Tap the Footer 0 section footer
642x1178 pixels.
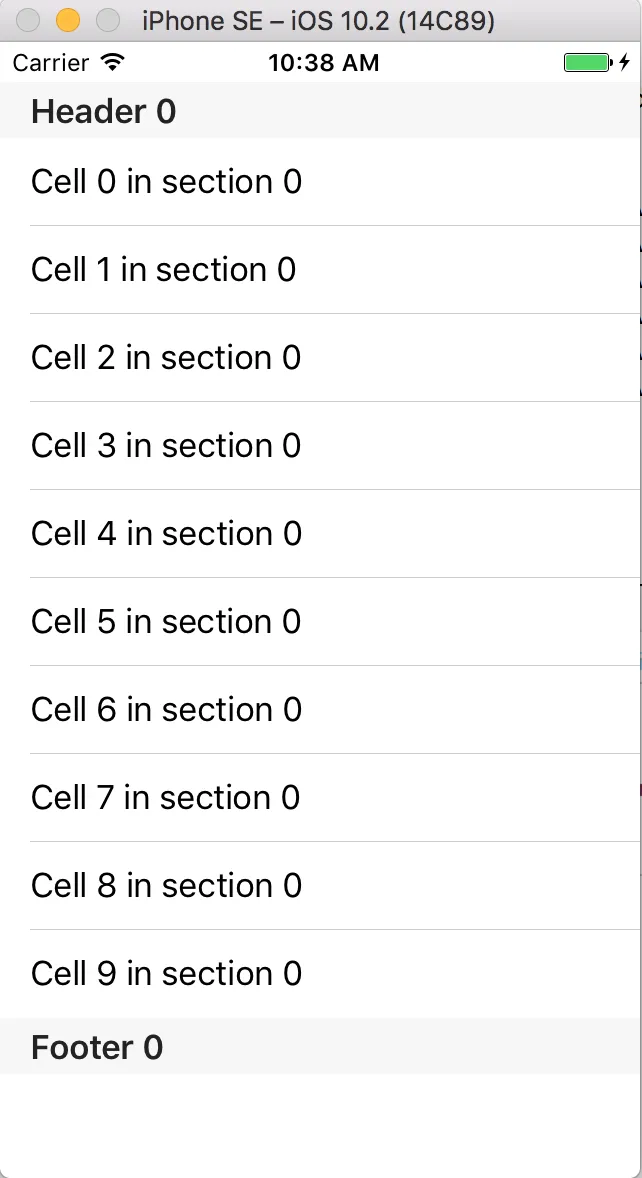coord(97,1047)
